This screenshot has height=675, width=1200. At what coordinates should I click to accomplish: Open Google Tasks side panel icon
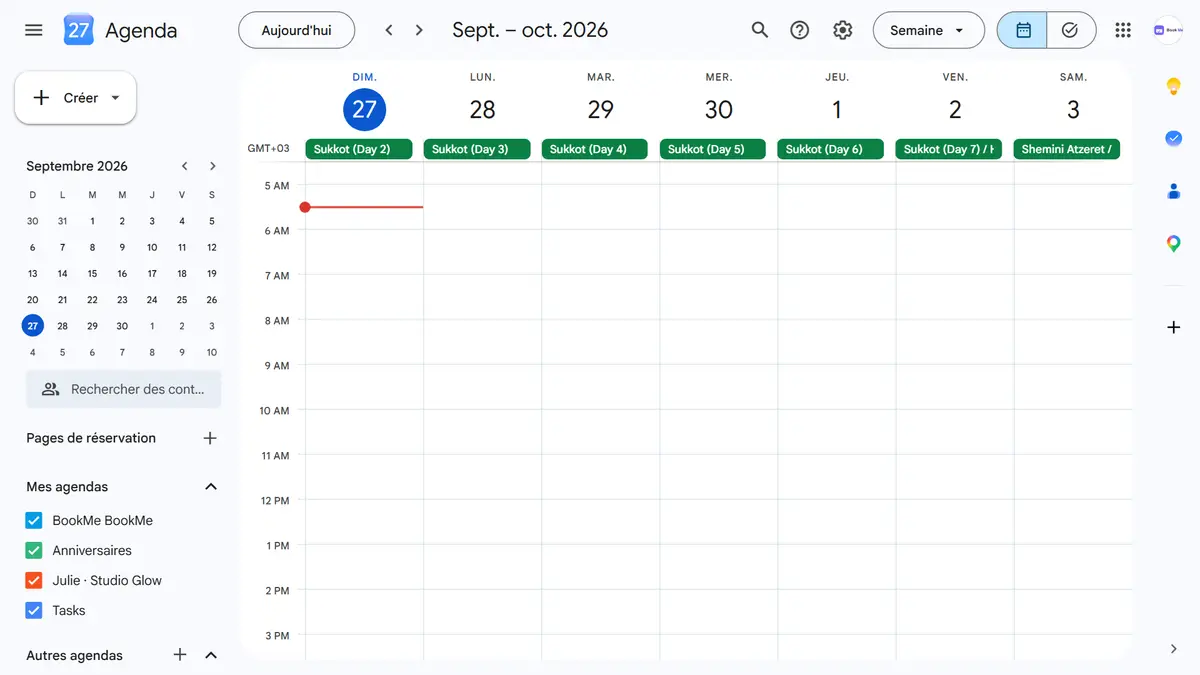(1174, 139)
